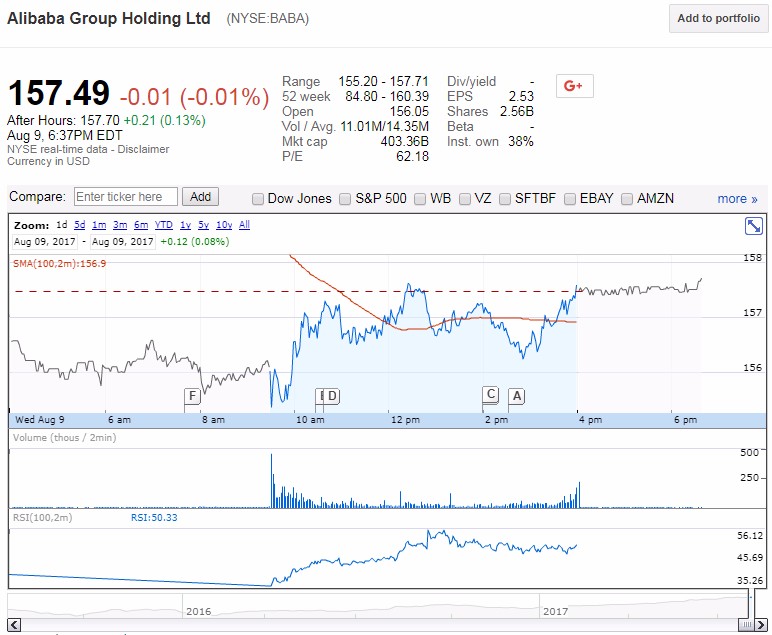Choose the 5y zoom option

tap(203, 225)
